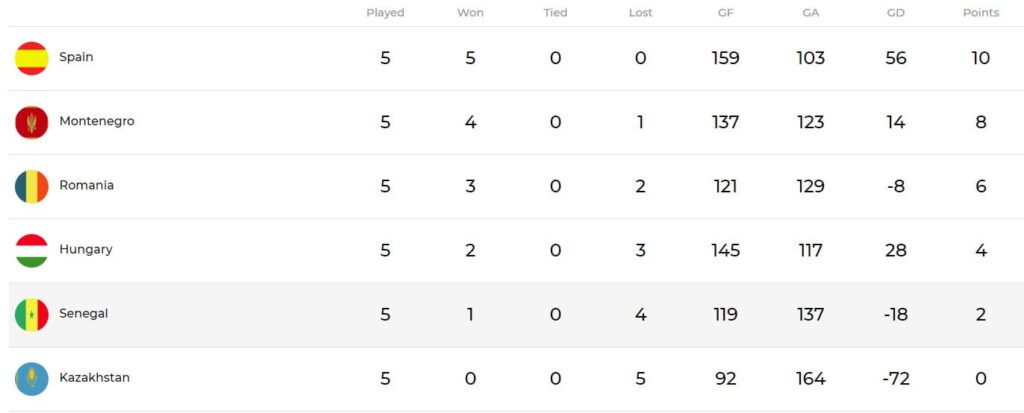The width and height of the screenshot is (1024, 413).
Task: Click the Lost column header
Action: [x=640, y=13]
